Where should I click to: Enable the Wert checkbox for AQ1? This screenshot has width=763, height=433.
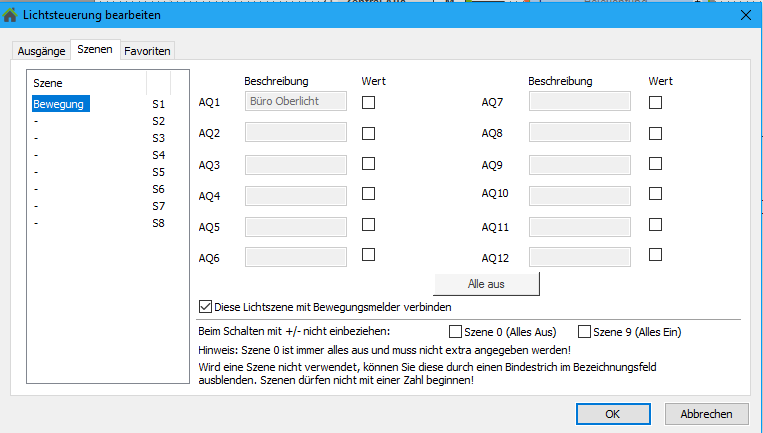369,102
